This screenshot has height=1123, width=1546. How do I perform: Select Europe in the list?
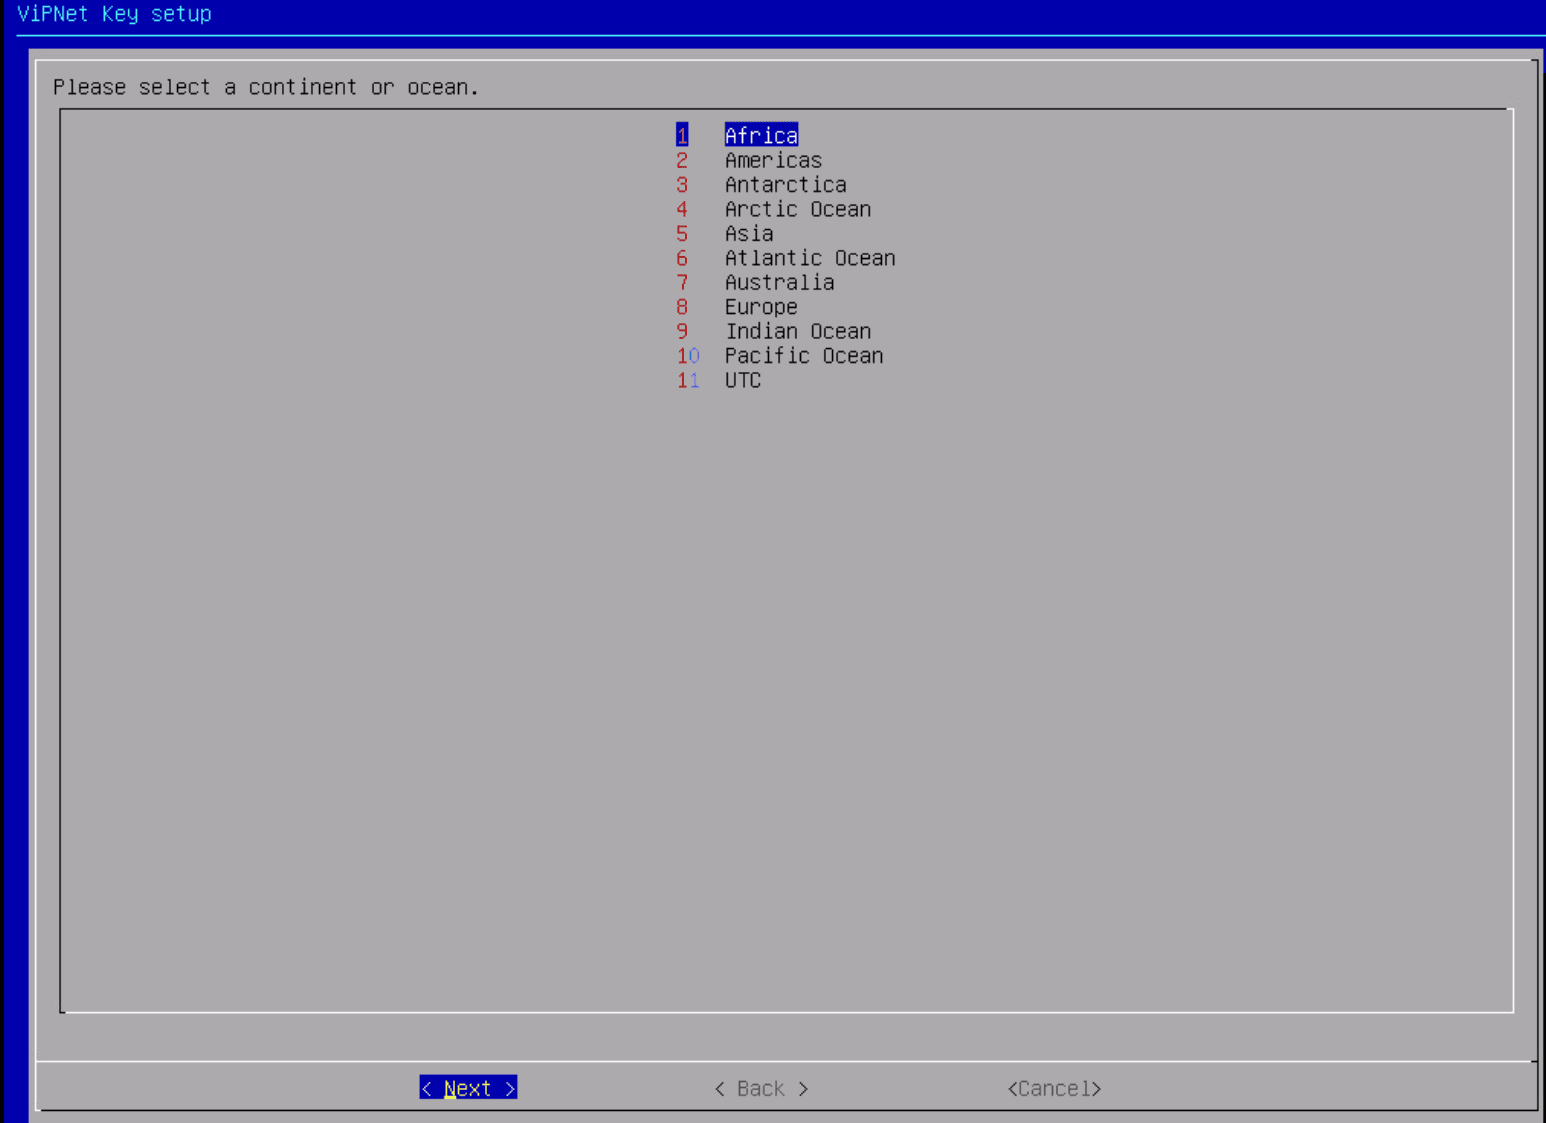tap(761, 307)
